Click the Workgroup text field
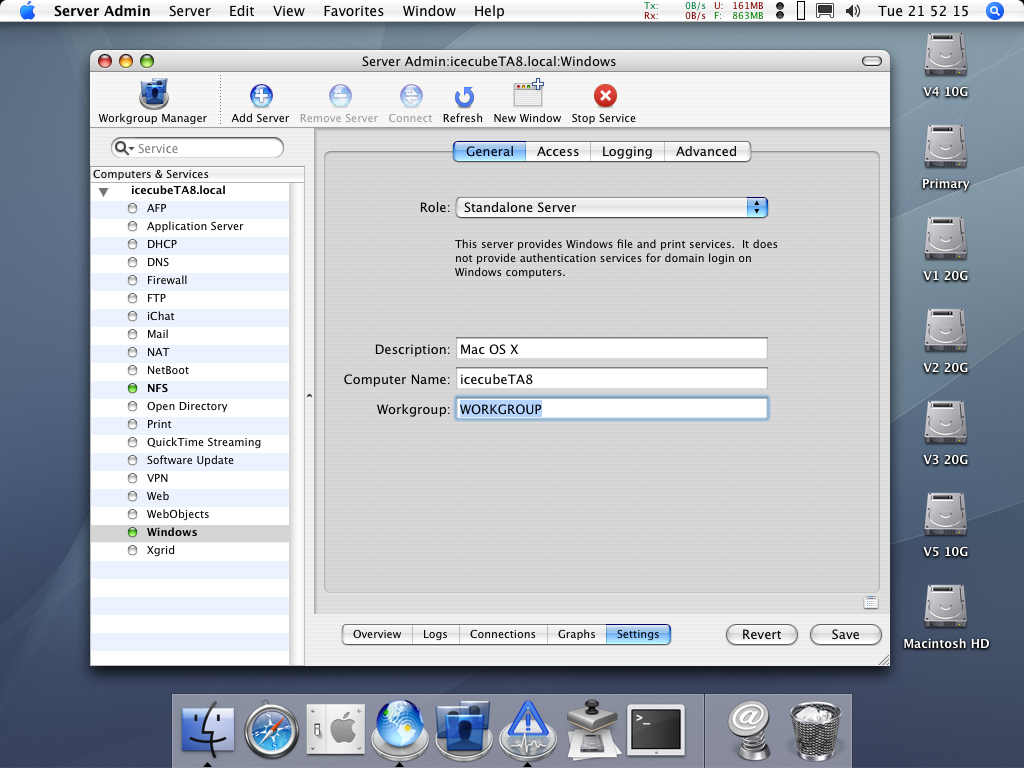Viewport: 1024px width, 768px height. 612,409
